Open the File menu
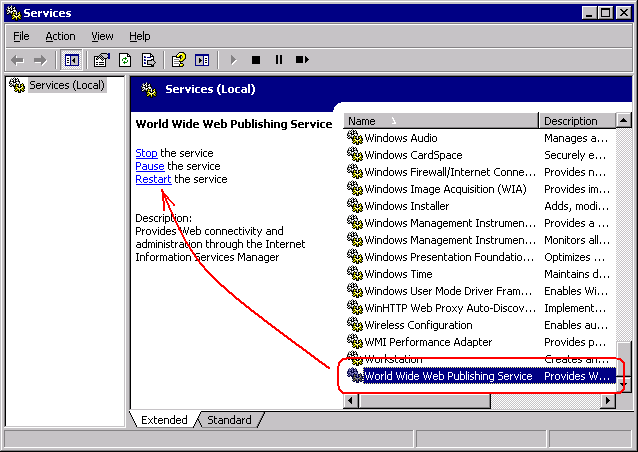 coord(21,36)
